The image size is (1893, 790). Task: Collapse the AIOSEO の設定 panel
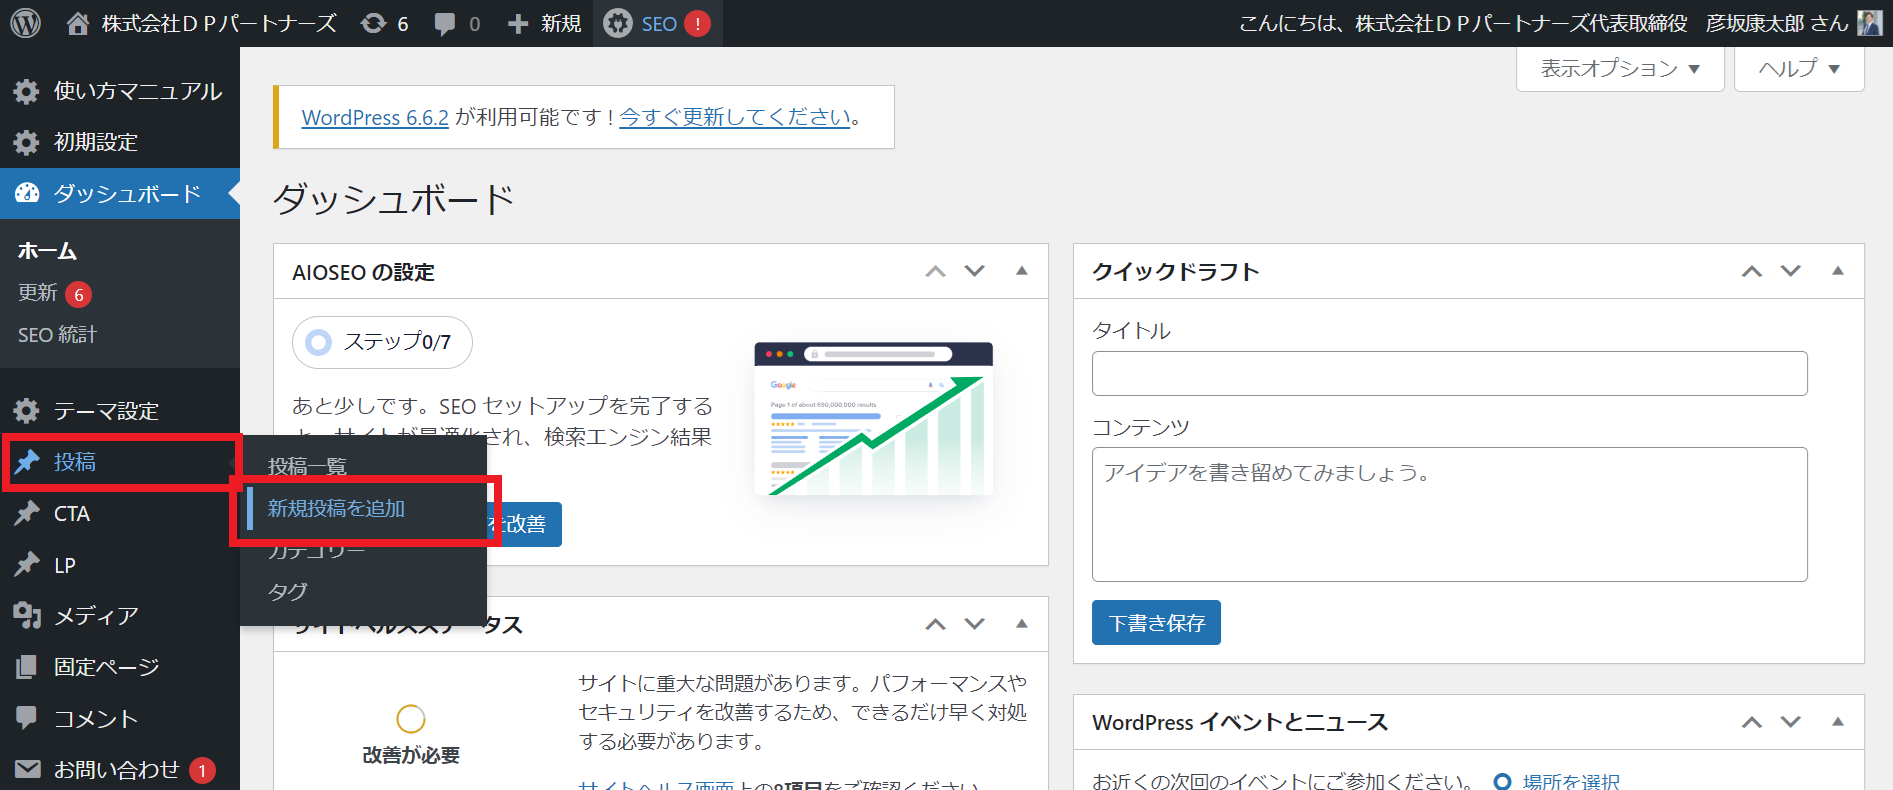tap(1022, 271)
